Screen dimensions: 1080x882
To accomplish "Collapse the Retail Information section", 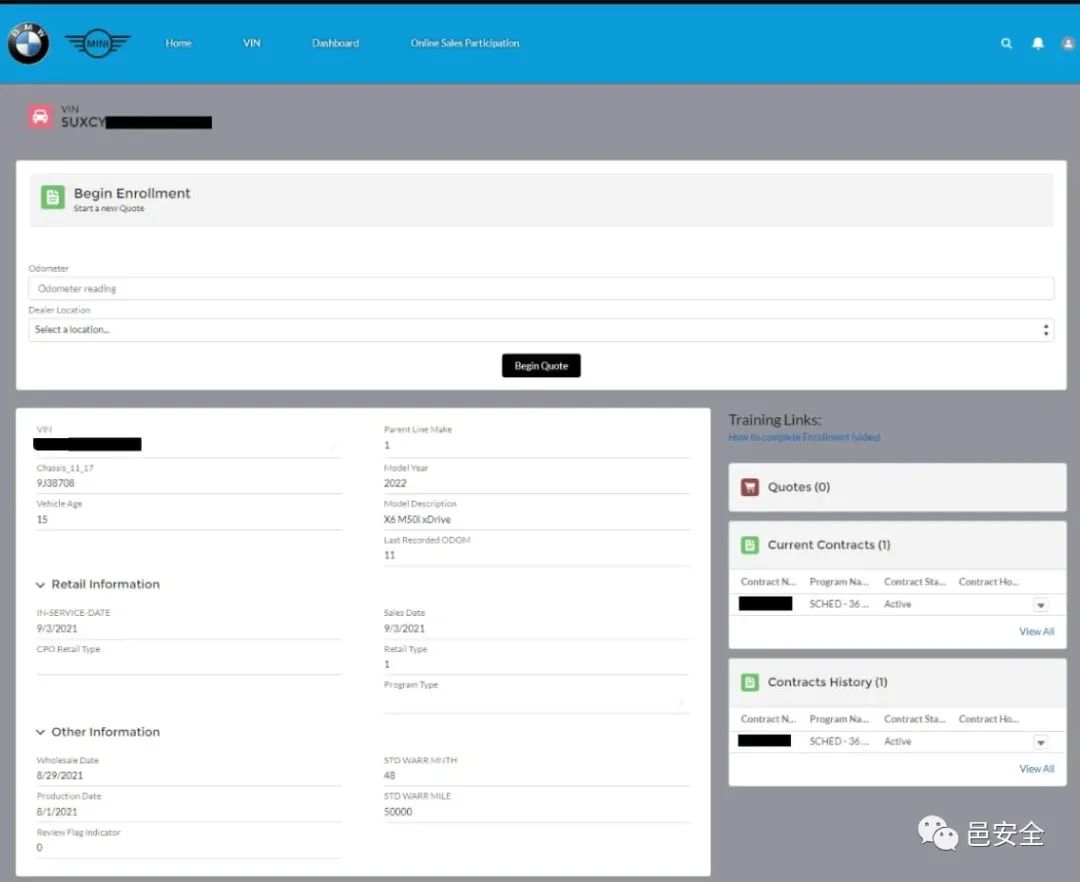I will (41, 585).
